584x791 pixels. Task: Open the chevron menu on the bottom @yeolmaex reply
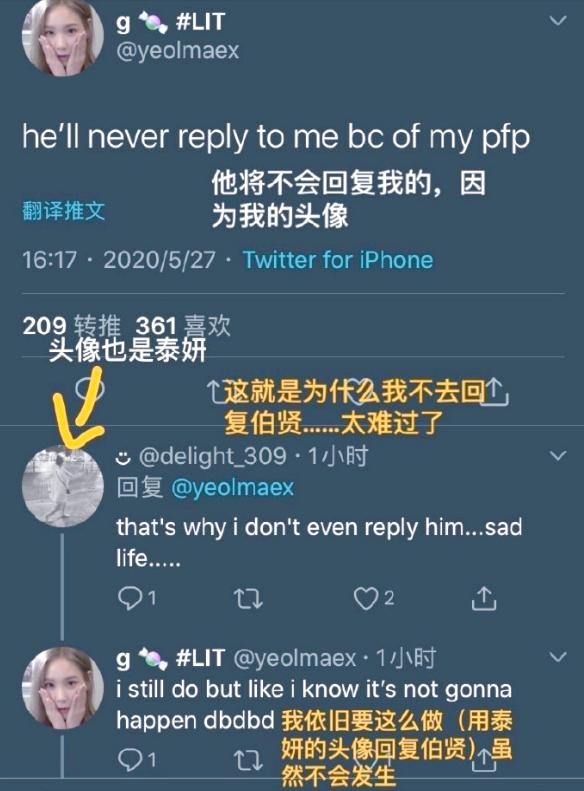coord(558,657)
